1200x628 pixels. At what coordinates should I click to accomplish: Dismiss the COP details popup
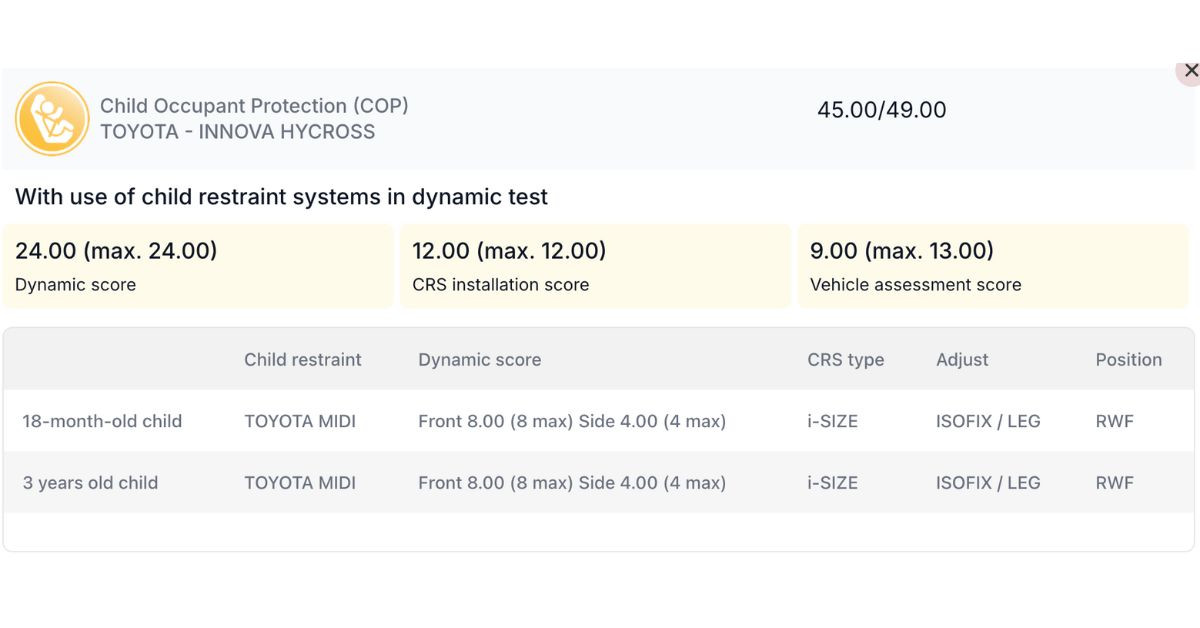tap(1190, 71)
